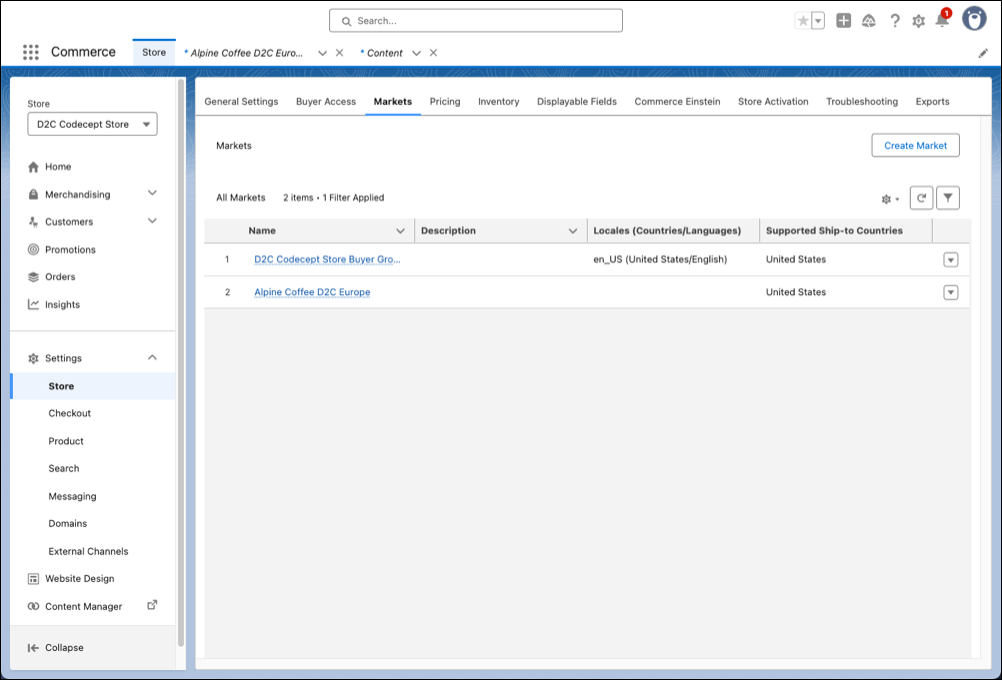View notifications via the bell icon
The height and width of the screenshot is (680, 1002).
942,20
